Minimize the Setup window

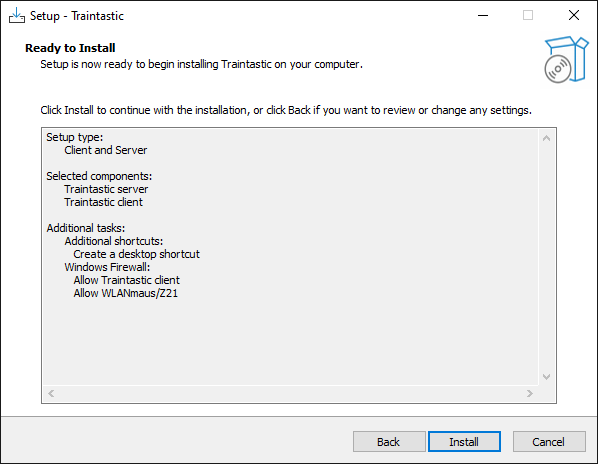point(483,16)
